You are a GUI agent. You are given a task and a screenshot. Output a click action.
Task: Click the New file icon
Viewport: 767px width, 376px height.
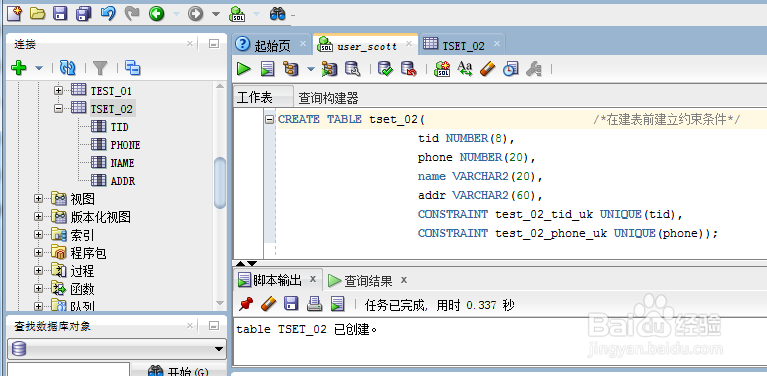[14, 13]
